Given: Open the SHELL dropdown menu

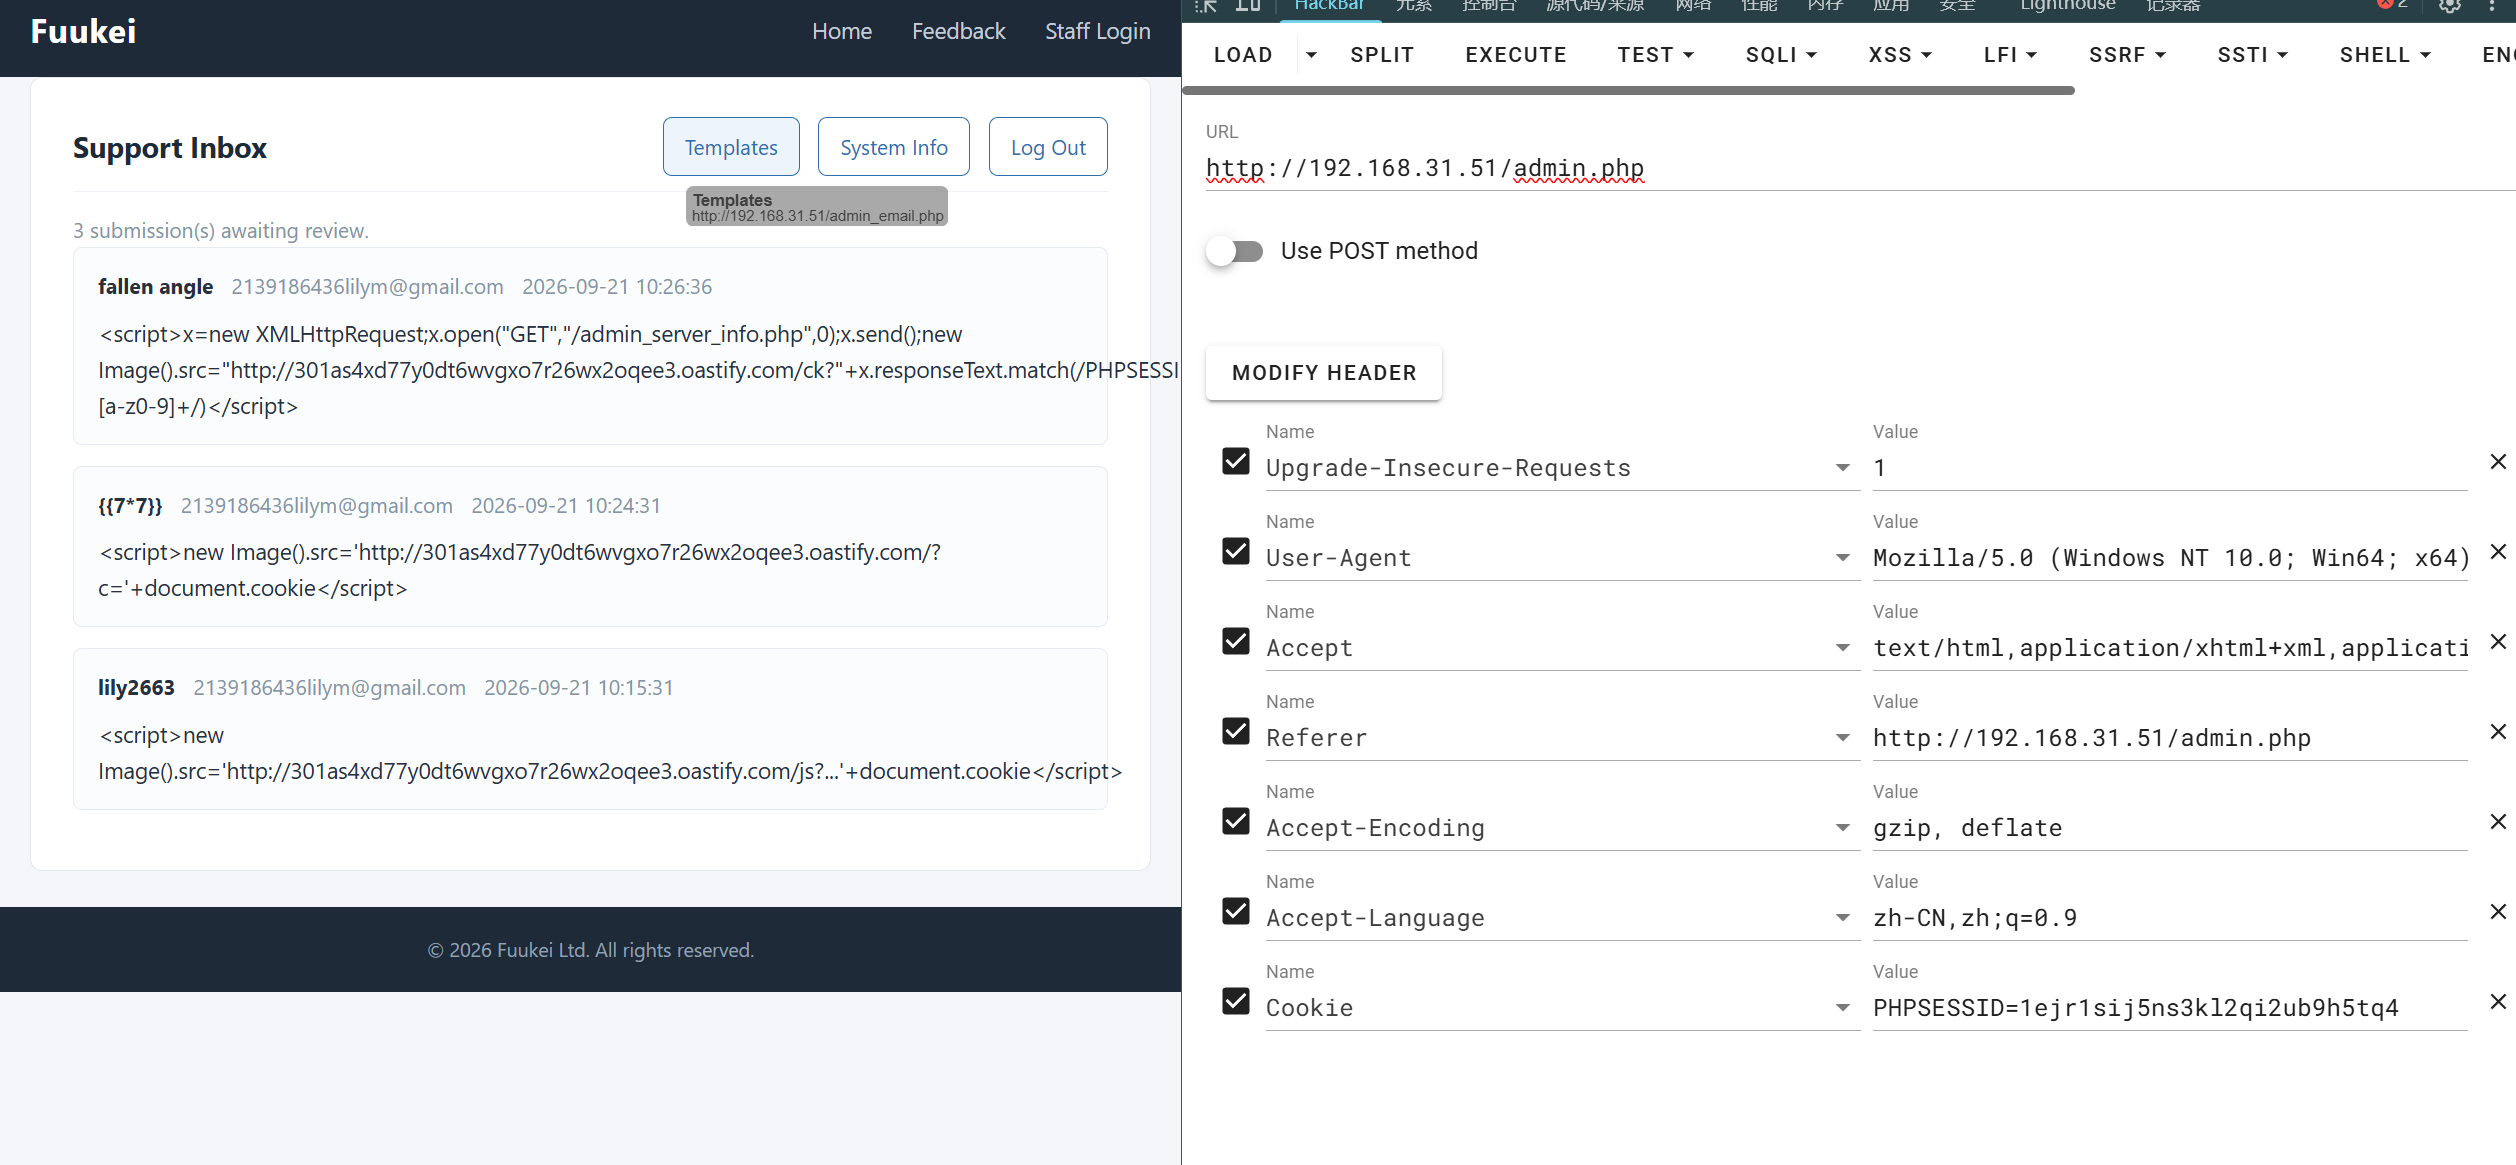Looking at the screenshot, I should 2385,55.
